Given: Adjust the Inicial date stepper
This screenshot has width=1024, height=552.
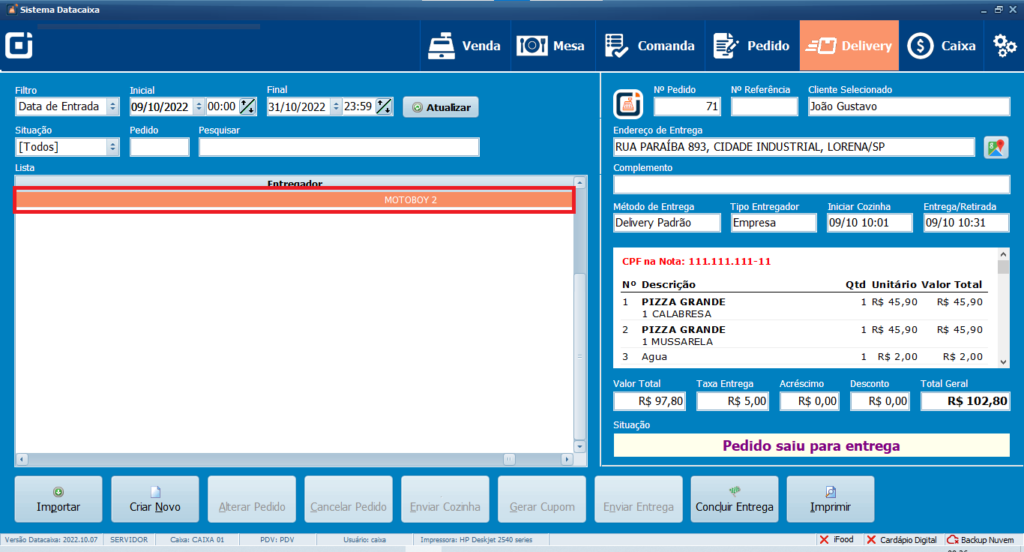Looking at the screenshot, I should click(199, 106).
